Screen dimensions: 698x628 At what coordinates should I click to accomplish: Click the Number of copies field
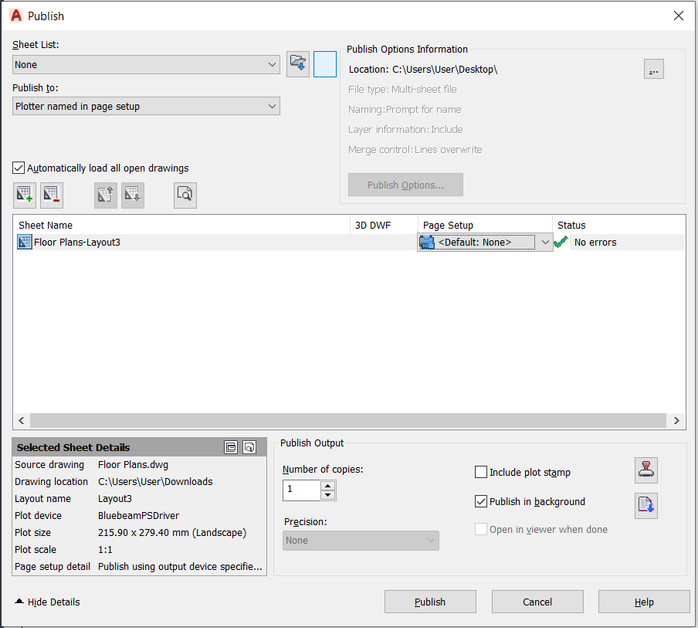click(x=302, y=490)
